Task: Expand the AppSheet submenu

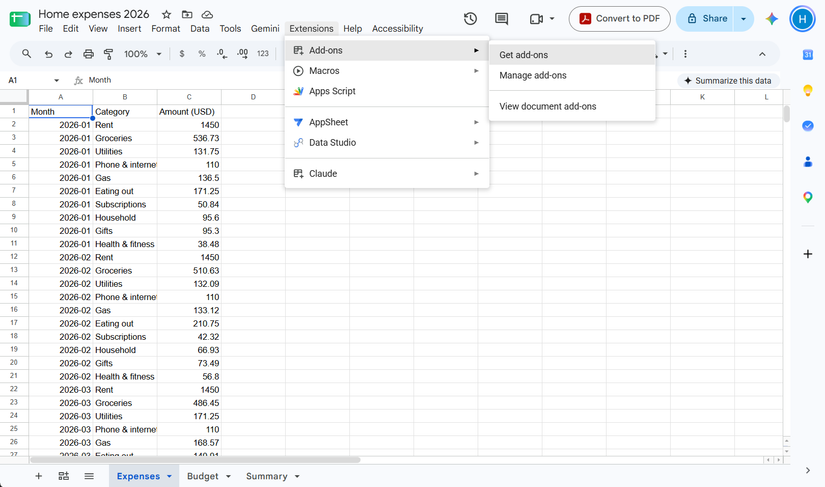Action: [x=387, y=122]
